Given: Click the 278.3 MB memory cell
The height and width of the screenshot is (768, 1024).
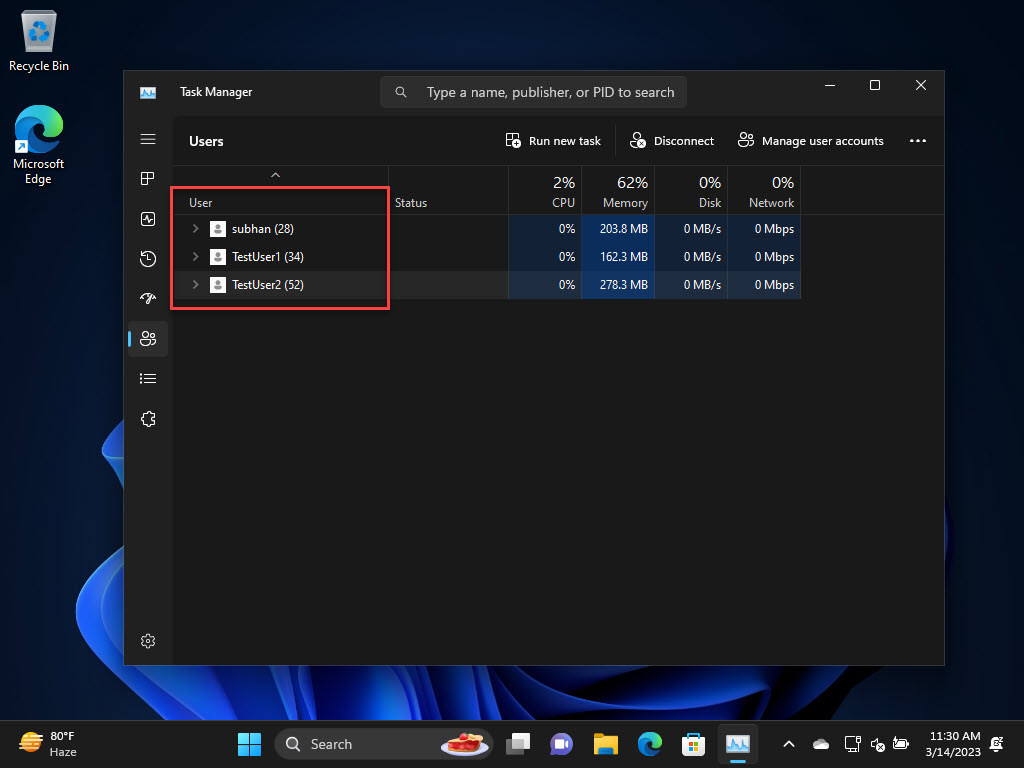Looking at the screenshot, I should coord(618,285).
